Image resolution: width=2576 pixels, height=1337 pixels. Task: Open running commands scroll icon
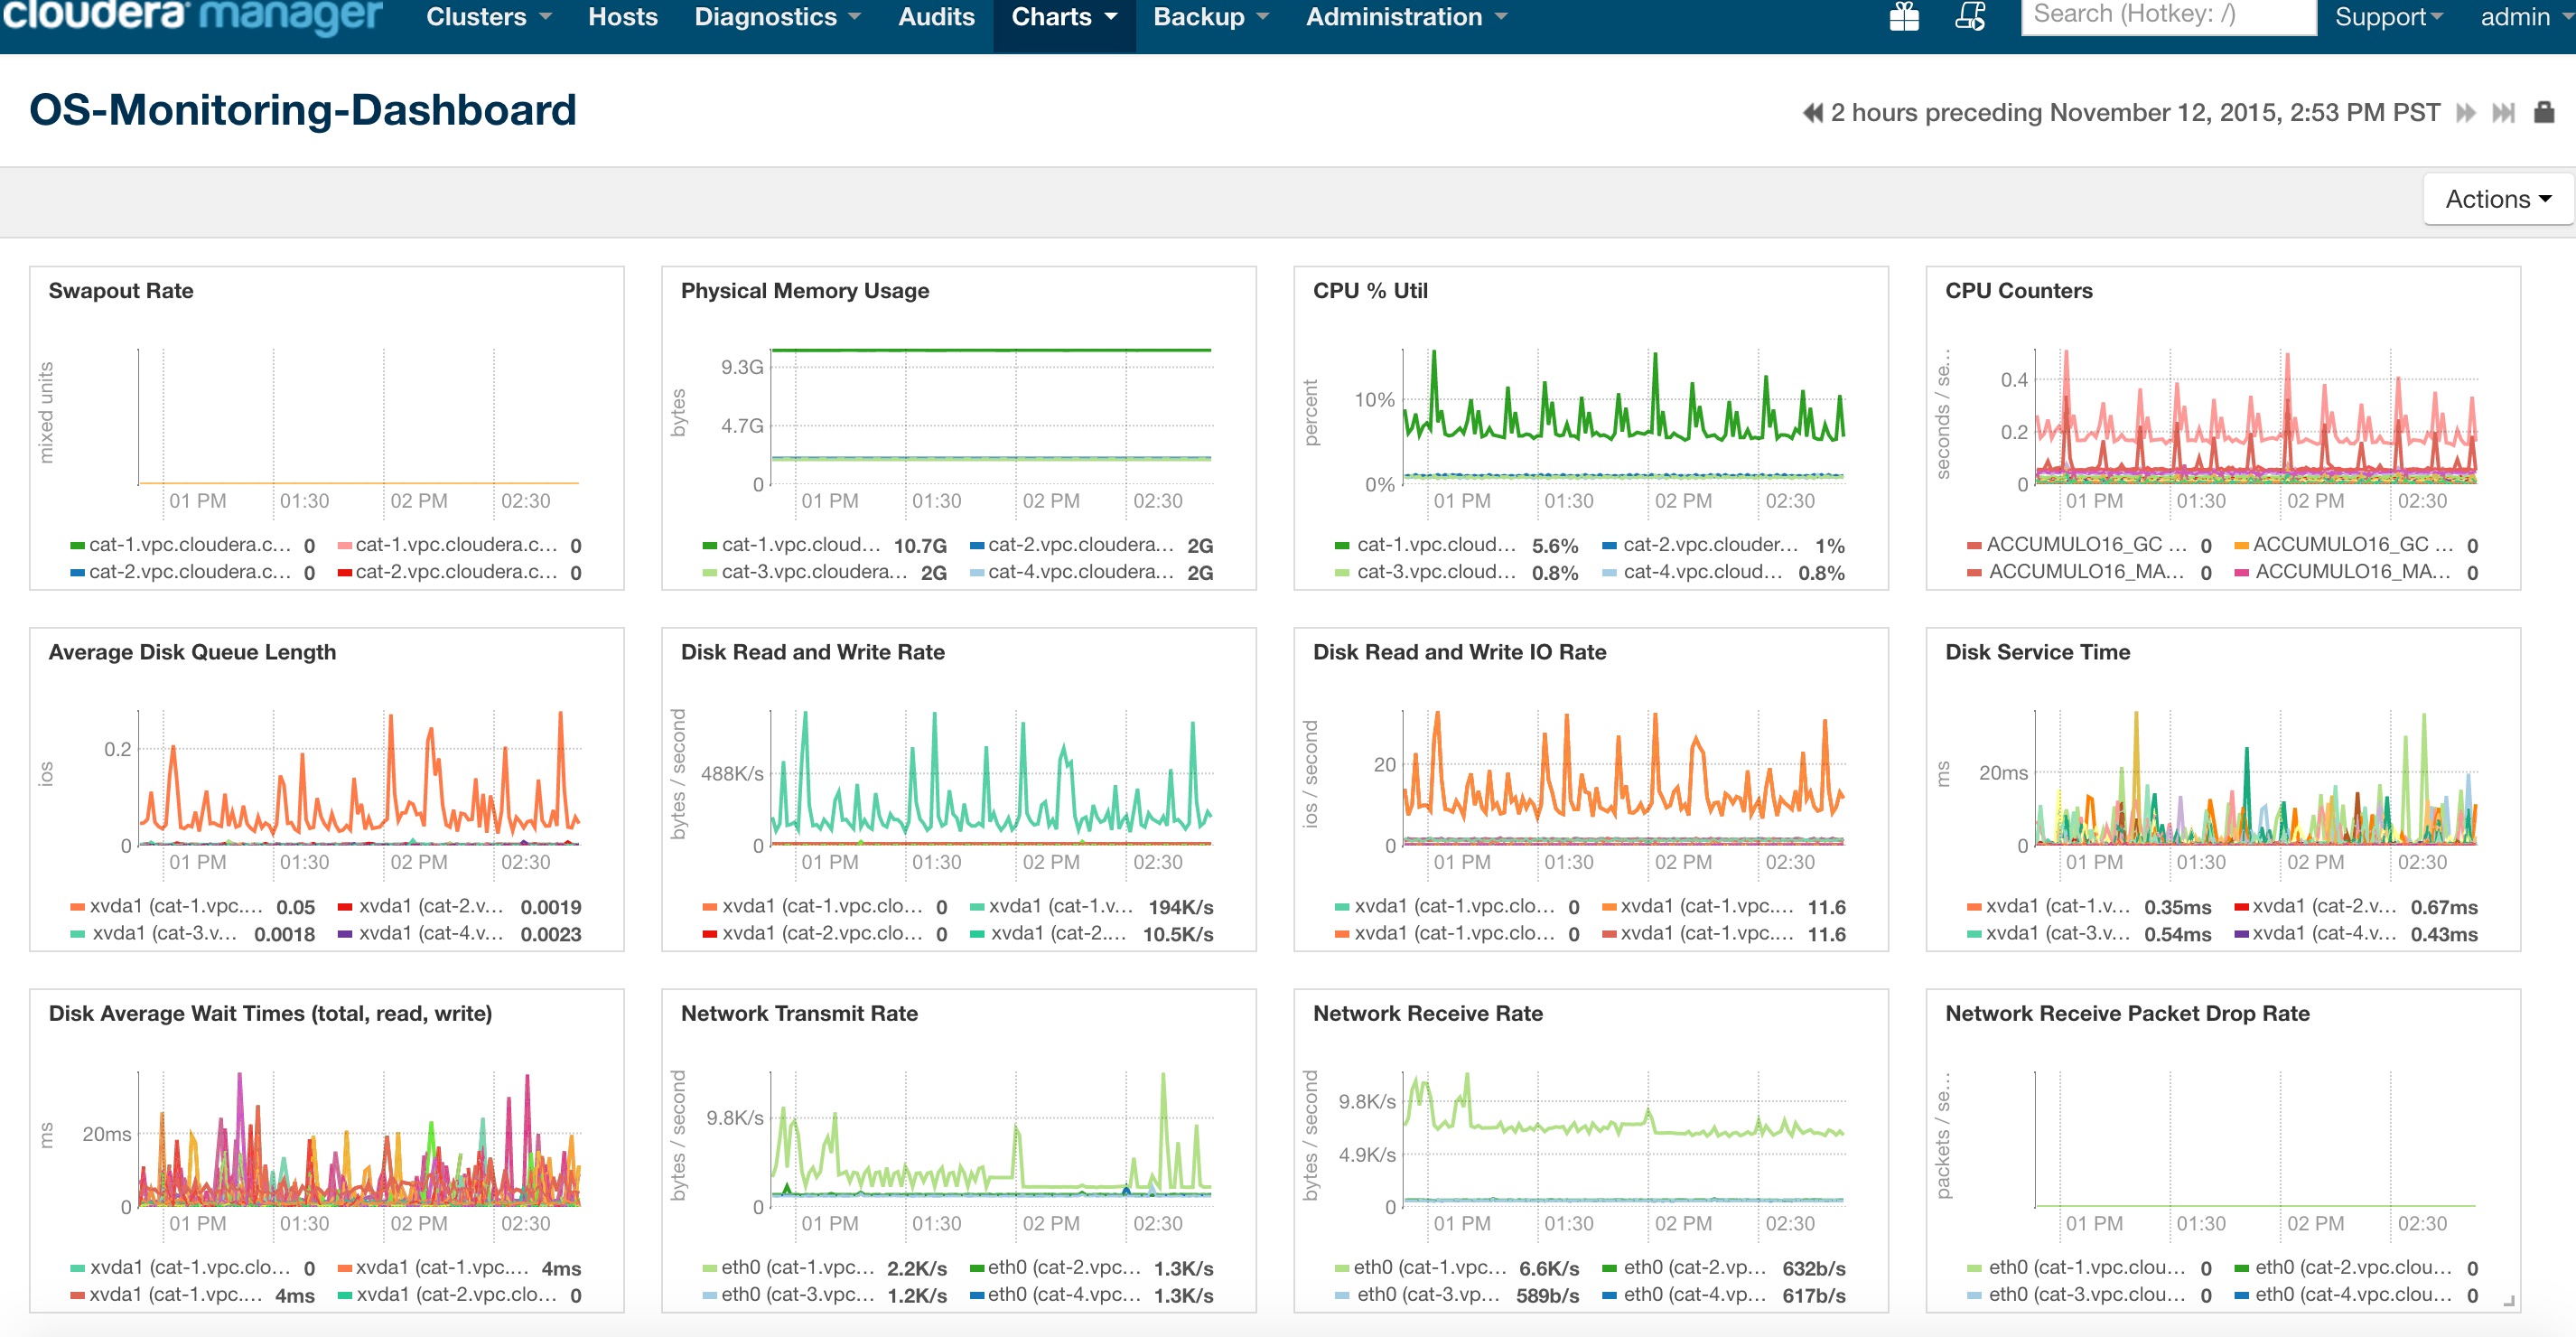tap(1970, 17)
